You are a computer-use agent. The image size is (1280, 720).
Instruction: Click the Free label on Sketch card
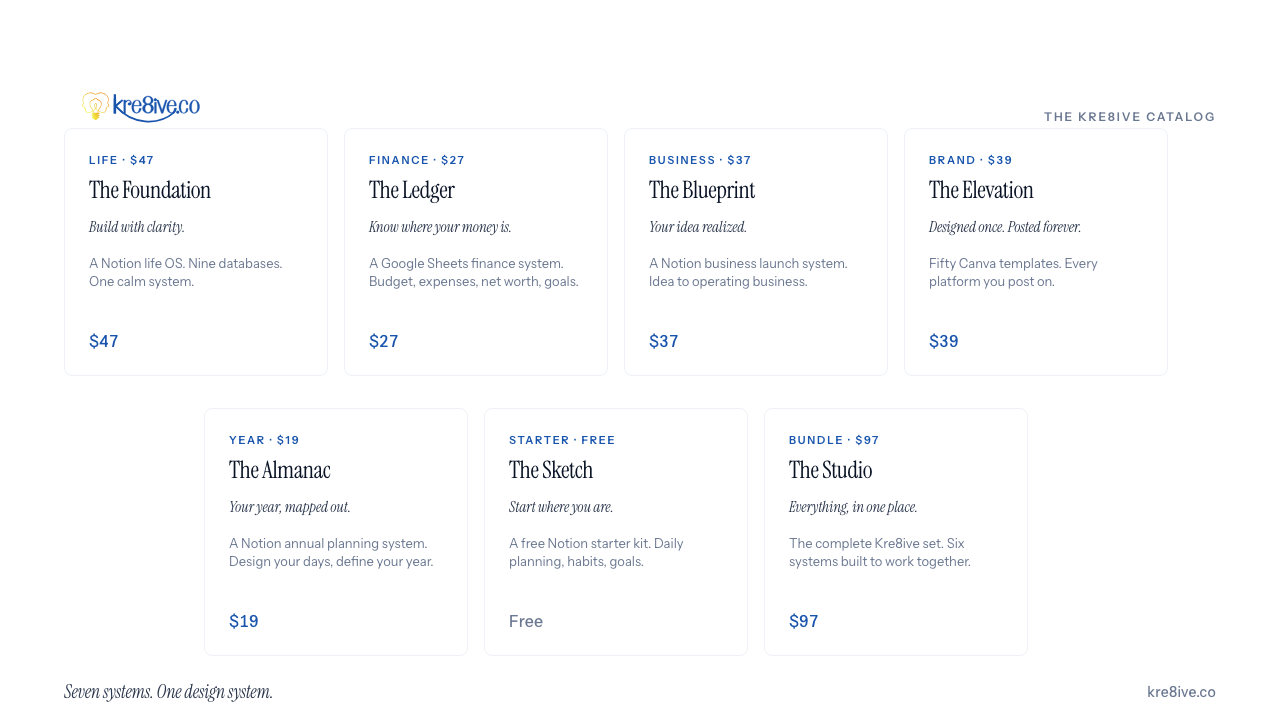pos(526,621)
